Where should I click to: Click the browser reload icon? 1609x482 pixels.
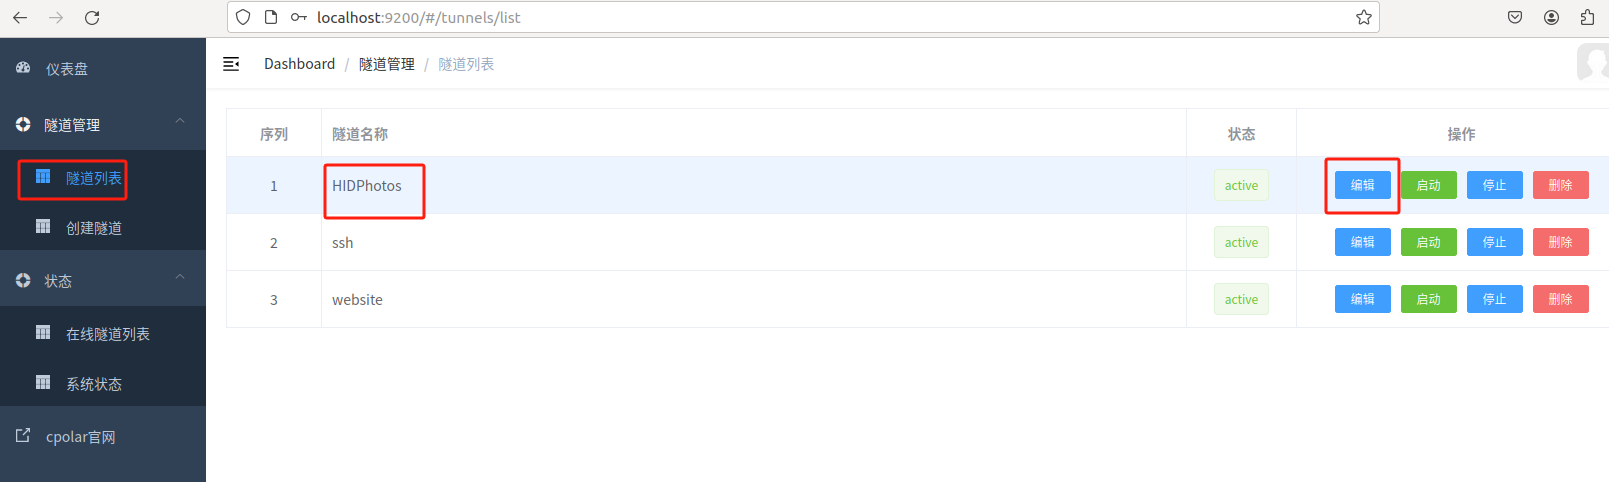92,17
